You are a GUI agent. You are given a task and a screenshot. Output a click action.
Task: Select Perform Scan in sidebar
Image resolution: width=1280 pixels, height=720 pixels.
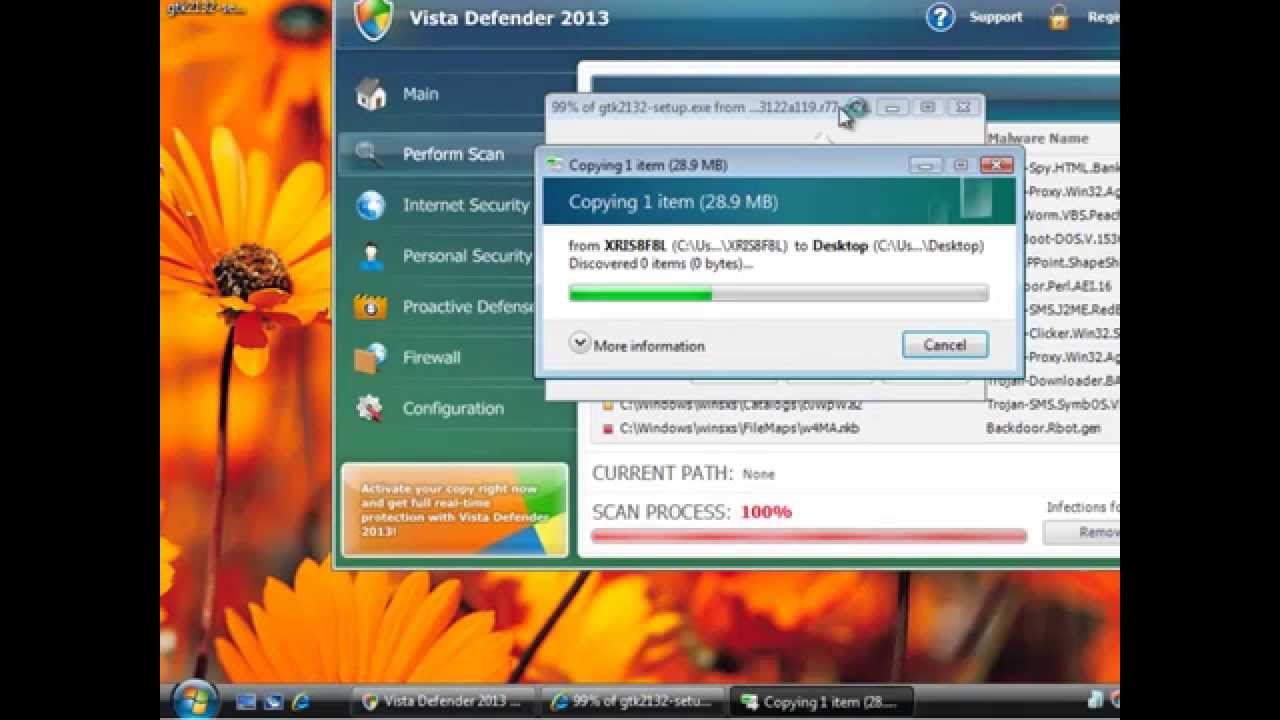(453, 154)
